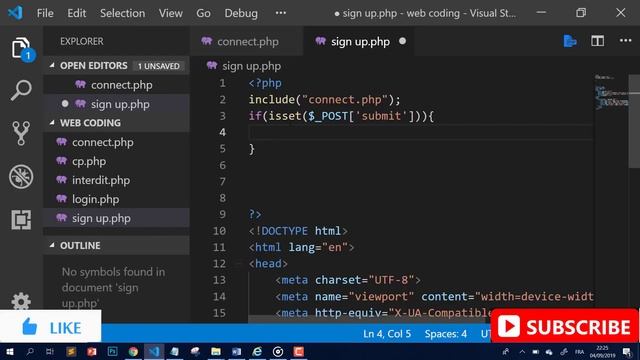Click the '<head>' tag on line 12
This screenshot has width=640, height=360.
(268, 264)
